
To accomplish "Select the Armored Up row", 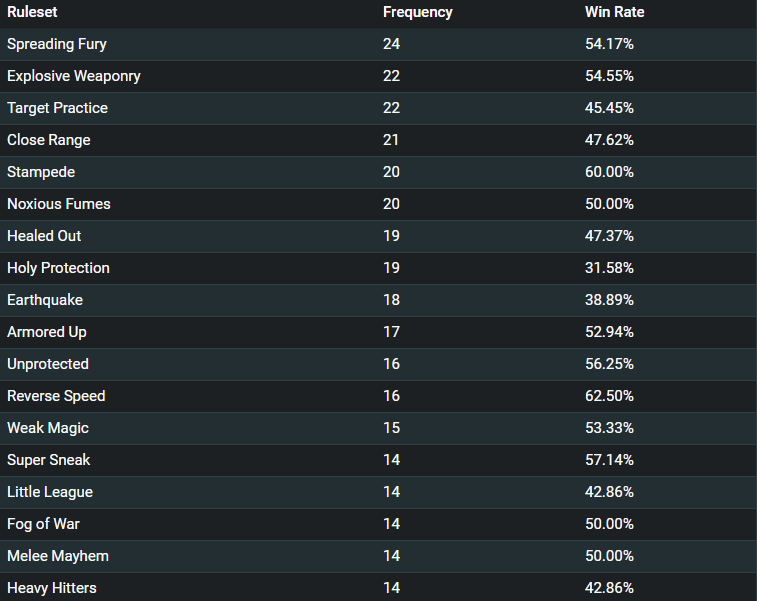I will (378, 332).
